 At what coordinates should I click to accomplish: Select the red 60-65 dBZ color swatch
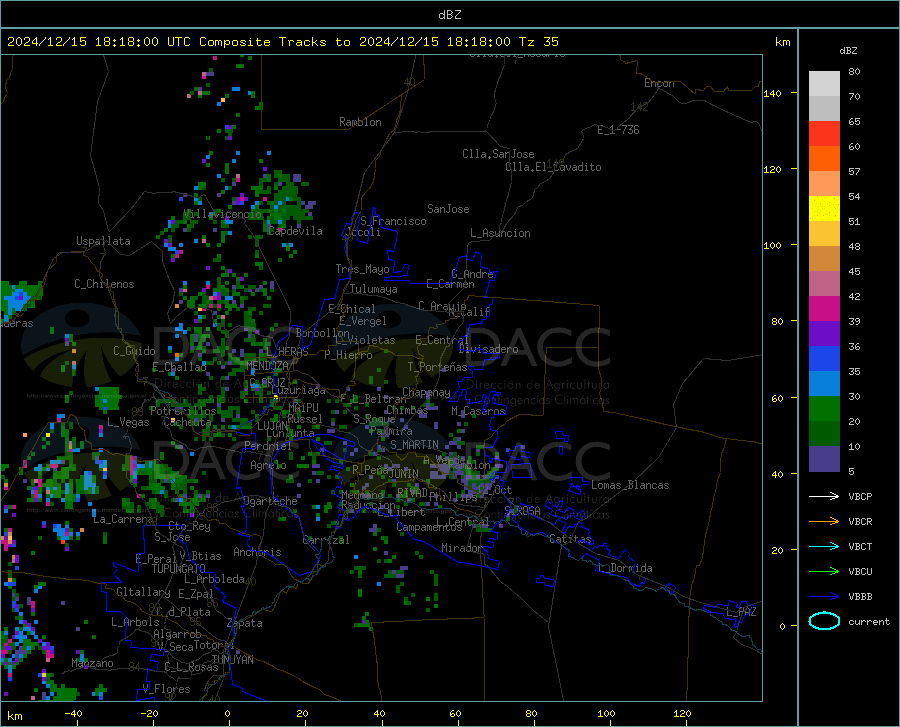point(824,134)
